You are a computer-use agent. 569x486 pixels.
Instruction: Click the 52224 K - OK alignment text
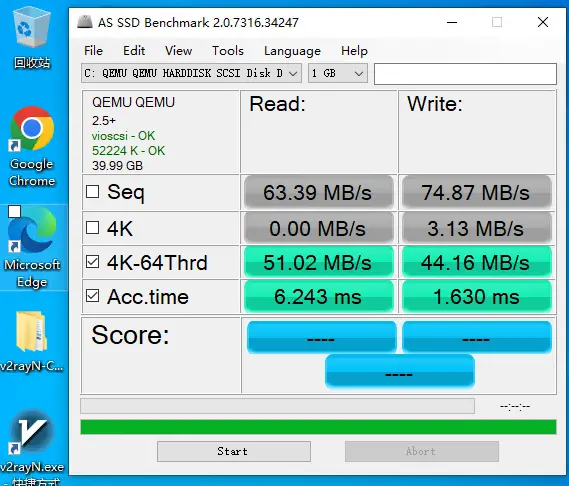[x=128, y=151]
